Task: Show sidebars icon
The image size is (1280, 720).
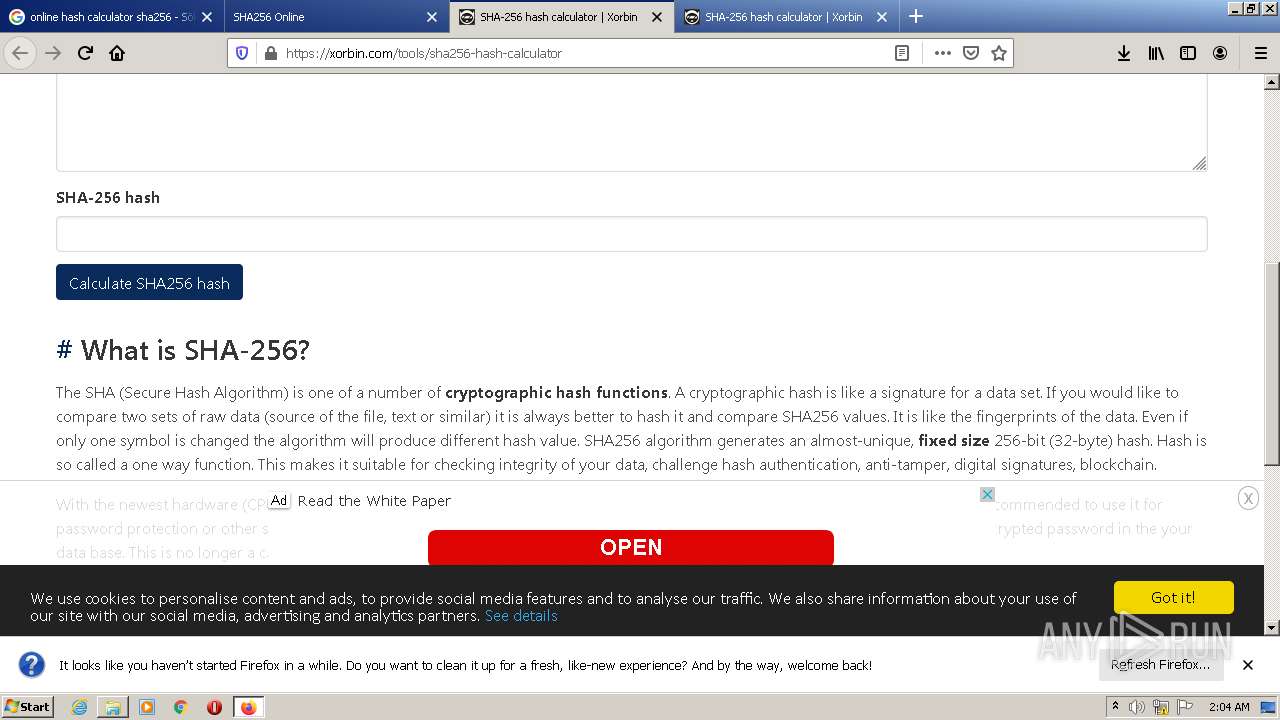Action: (1188, 53)
